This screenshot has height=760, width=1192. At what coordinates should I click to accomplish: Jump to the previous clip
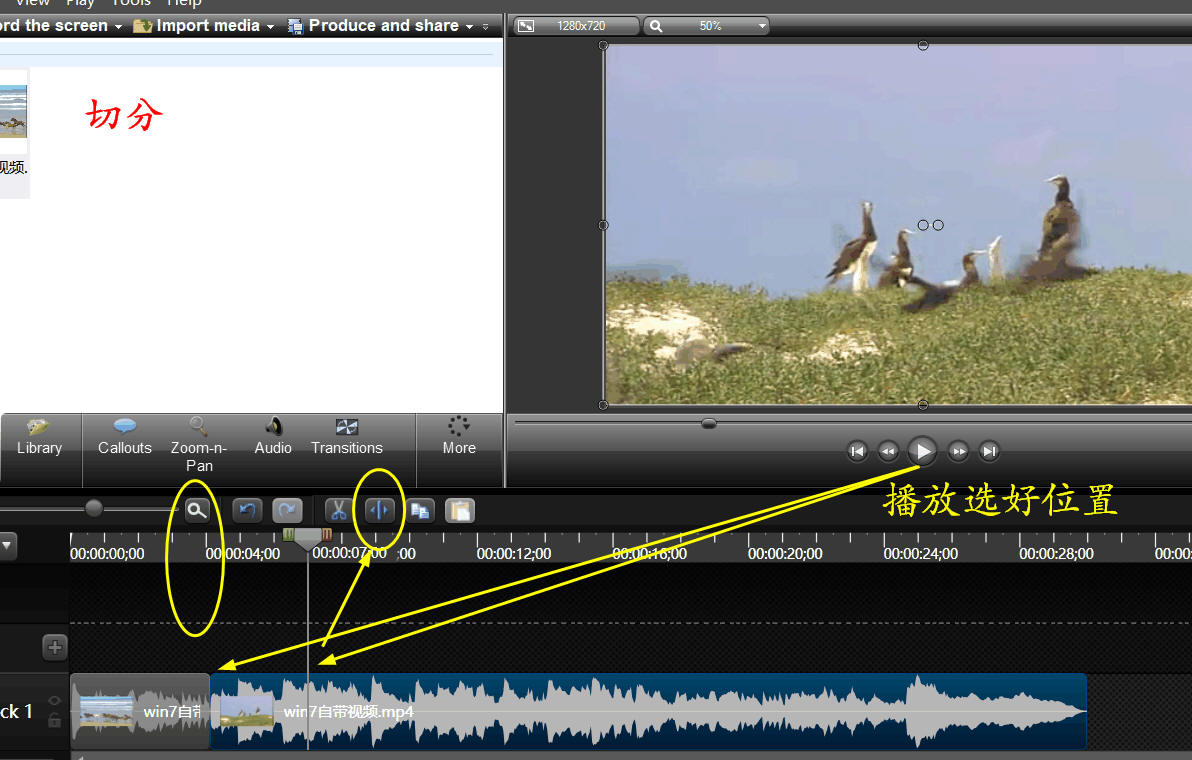857,451
